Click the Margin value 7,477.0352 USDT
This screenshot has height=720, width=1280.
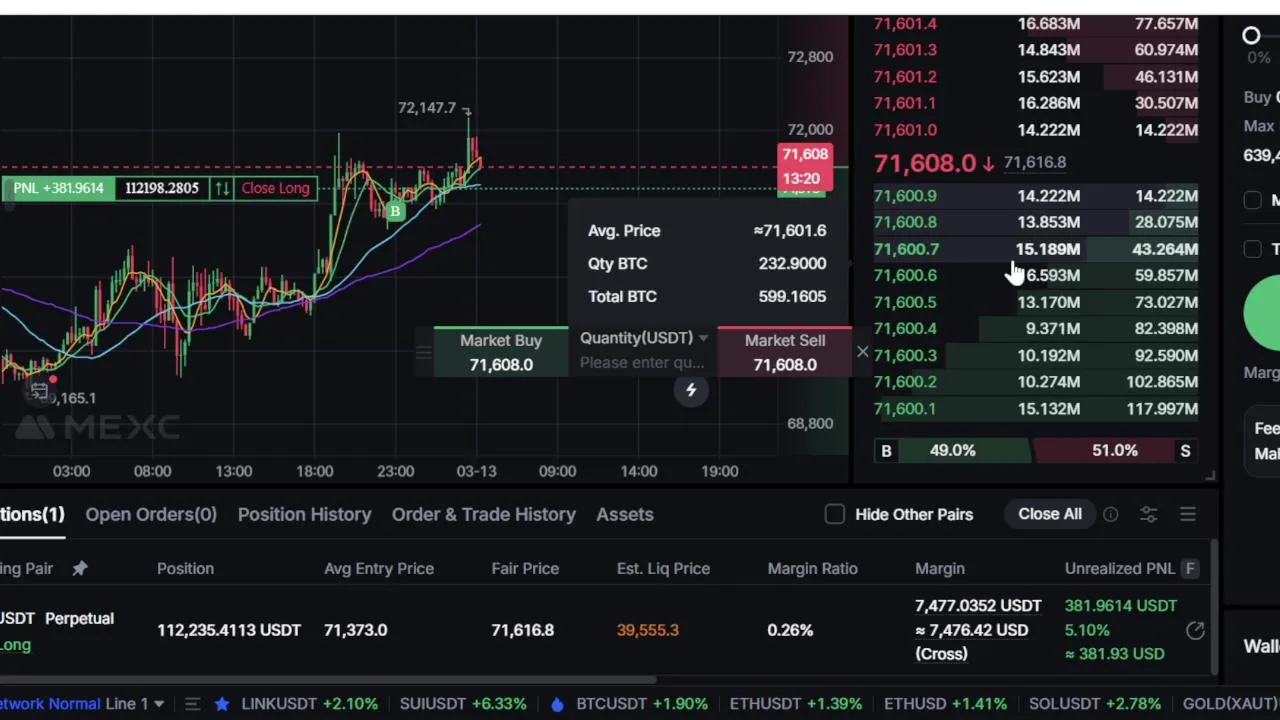(978, 606)
